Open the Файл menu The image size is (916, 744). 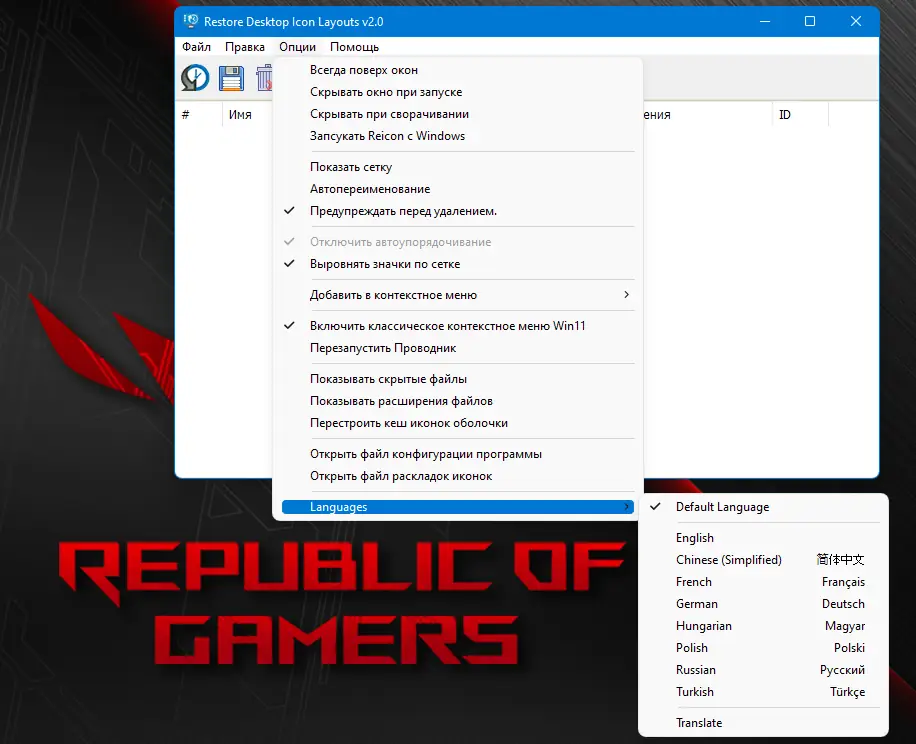(196, 47)
